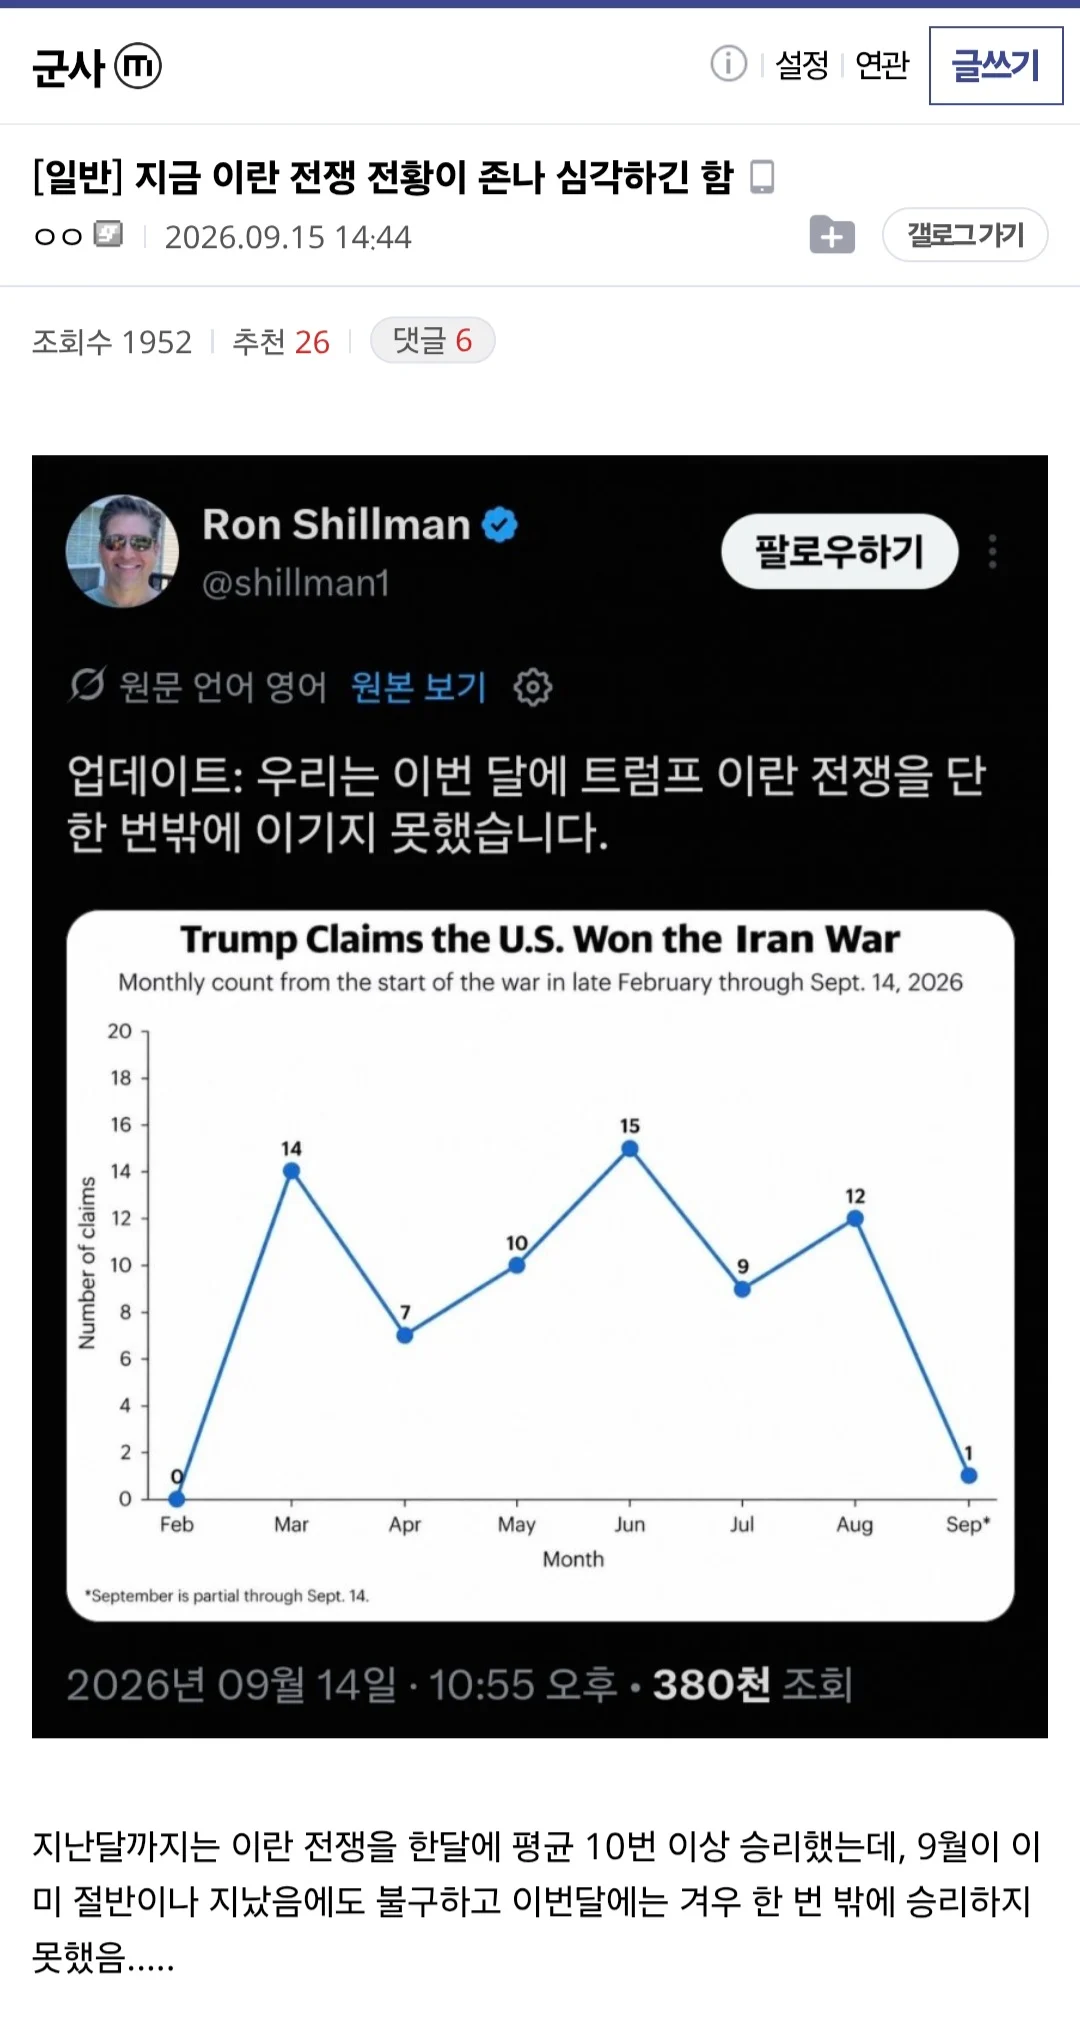The height and width of the screenshot is (2019, 1080).
Task: Tap the mobile device icon next to post title
Action: 762,177
